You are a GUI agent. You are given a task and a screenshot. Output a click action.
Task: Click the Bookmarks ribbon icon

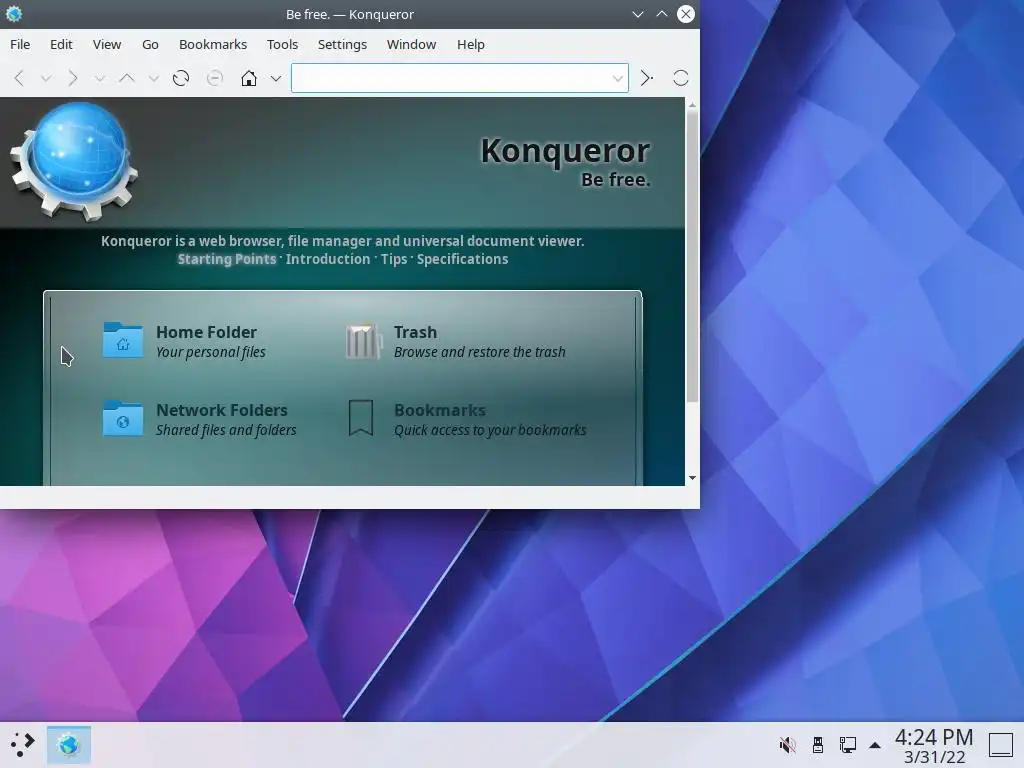[x=360, y=418]
